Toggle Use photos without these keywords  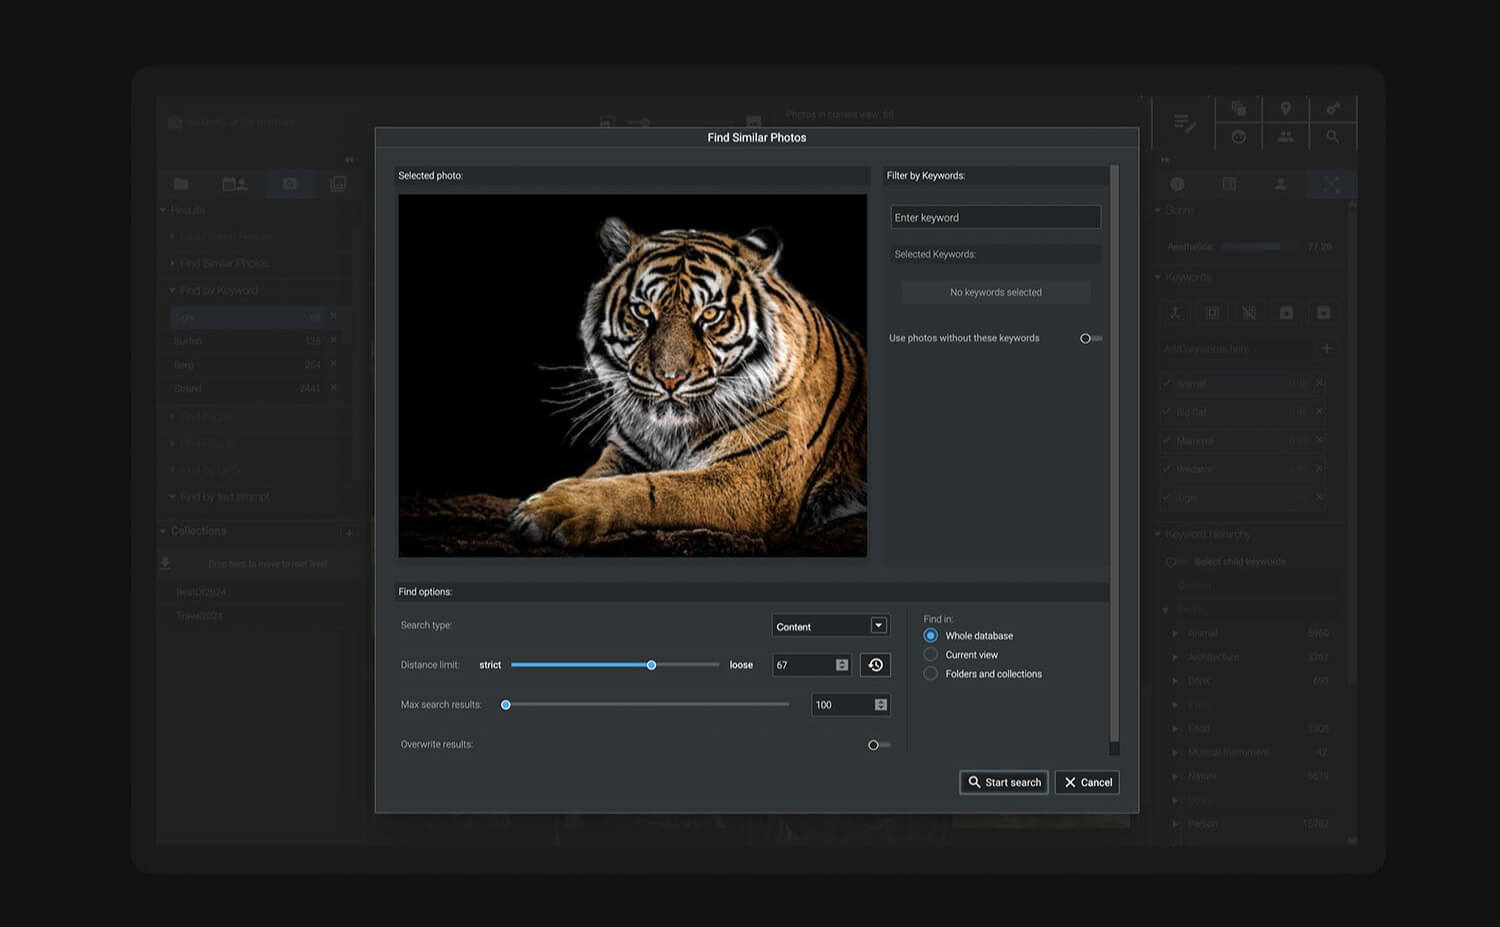[1091, 338]
